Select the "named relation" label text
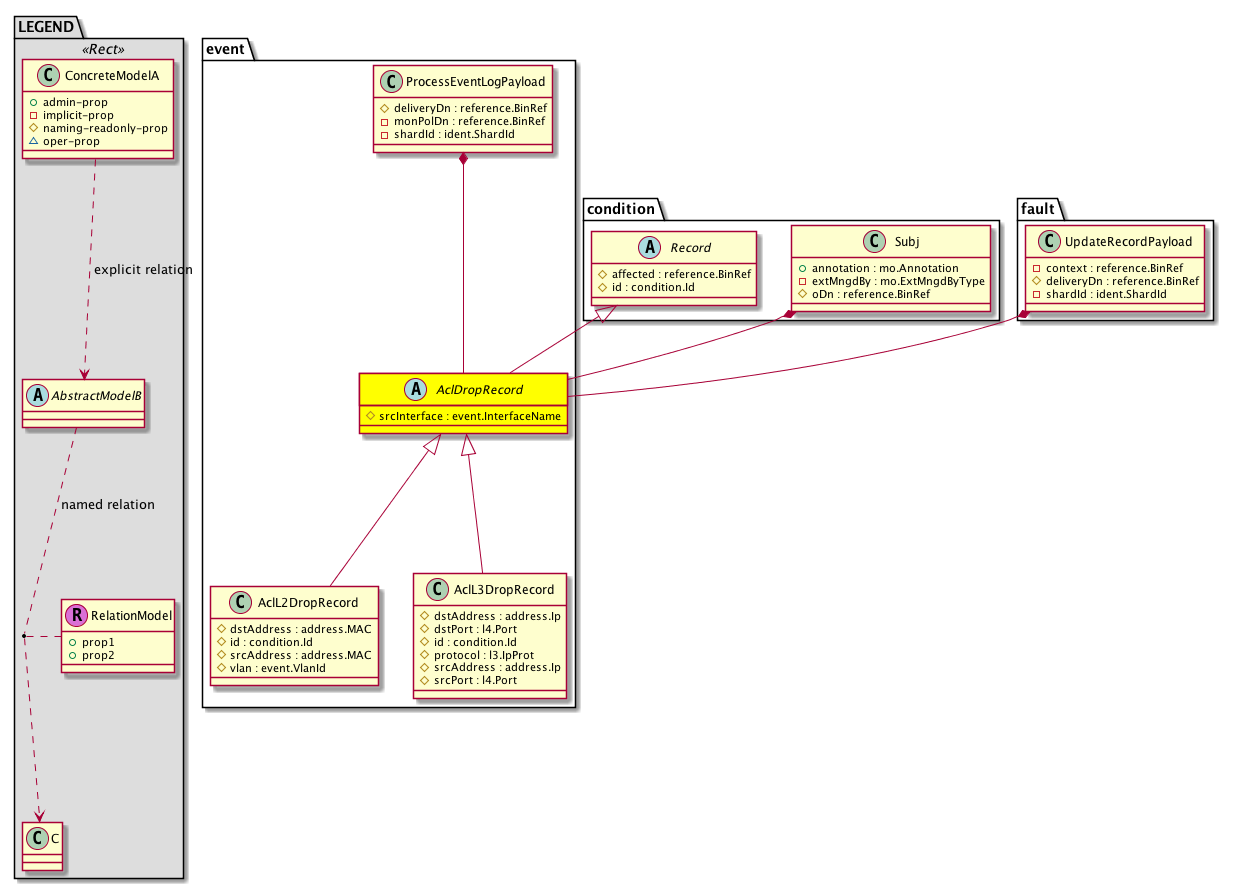 [108, 505]
